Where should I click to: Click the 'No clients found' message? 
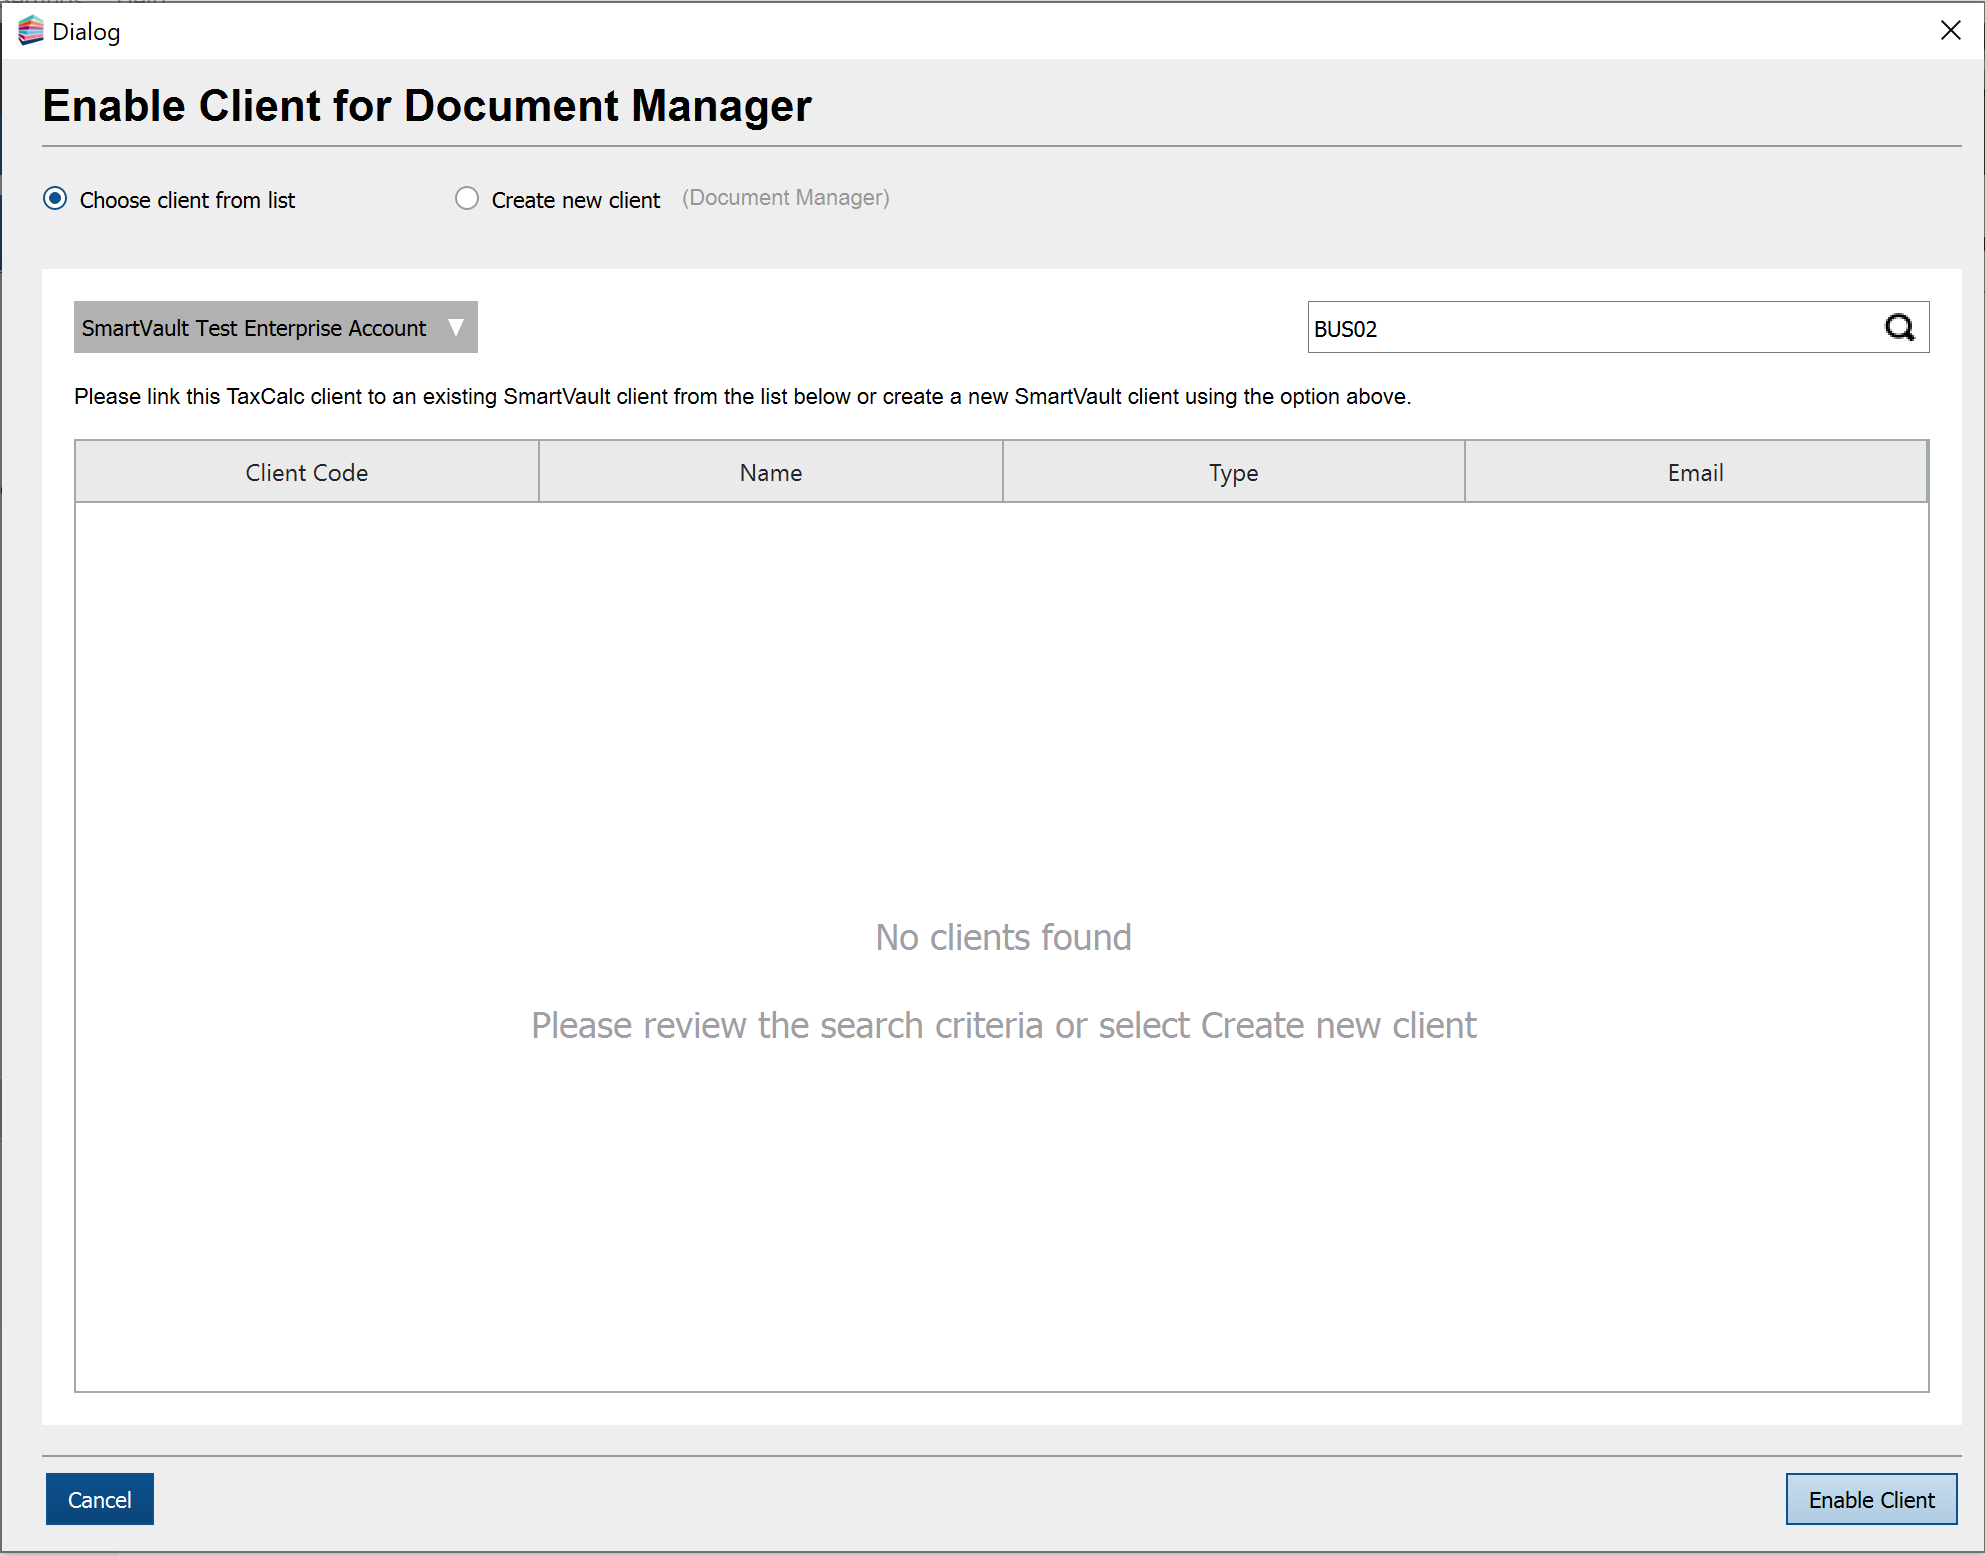pos(1003,937)
